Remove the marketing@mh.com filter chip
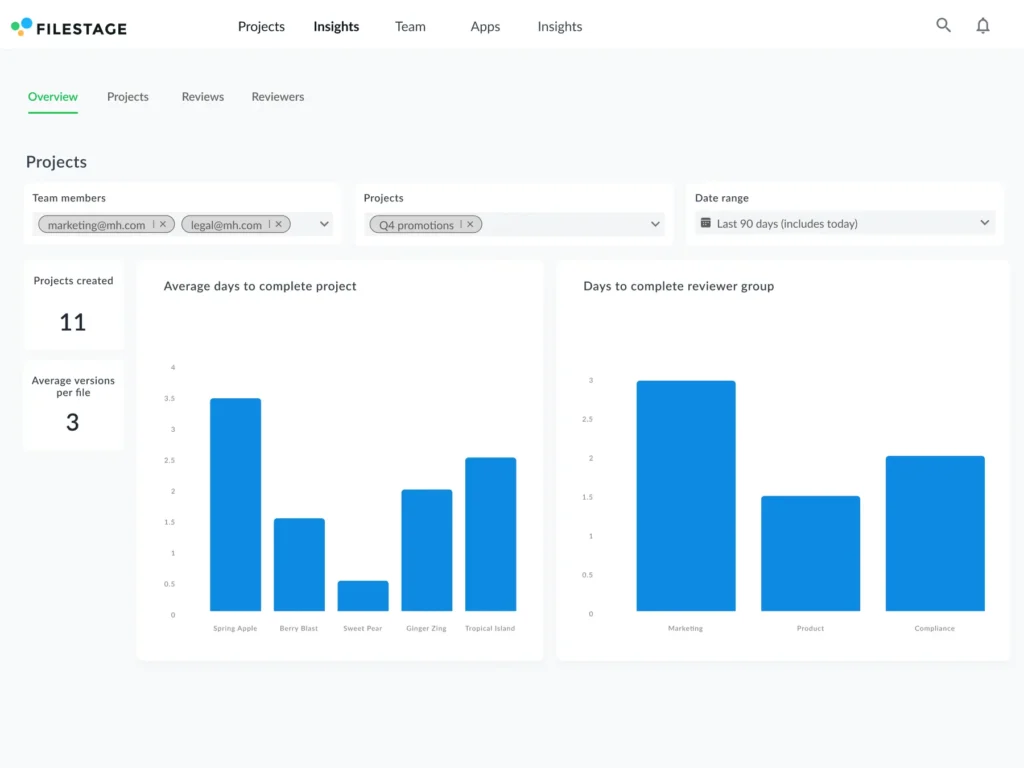Image resolution: width=1024 pixels, height=768 pixels. point(164,224)
